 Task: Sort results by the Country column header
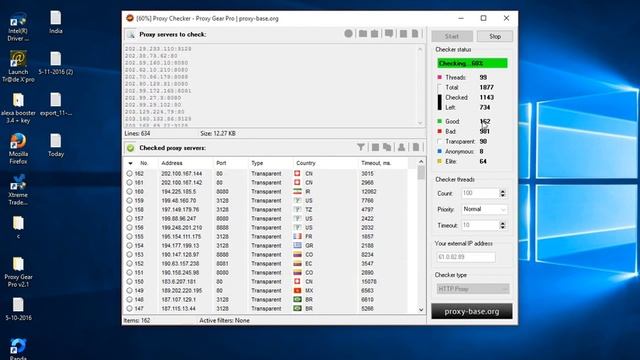tap(325, 163)
